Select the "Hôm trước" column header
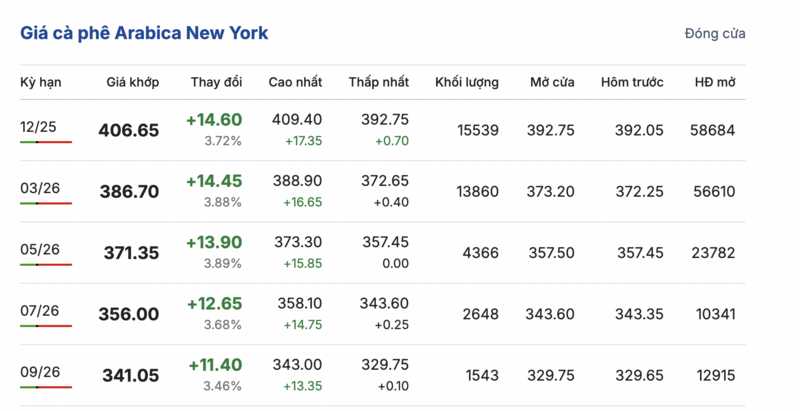The width and height of the screenshot is (800, 411). pyautogui.click(x=632, y=82)
